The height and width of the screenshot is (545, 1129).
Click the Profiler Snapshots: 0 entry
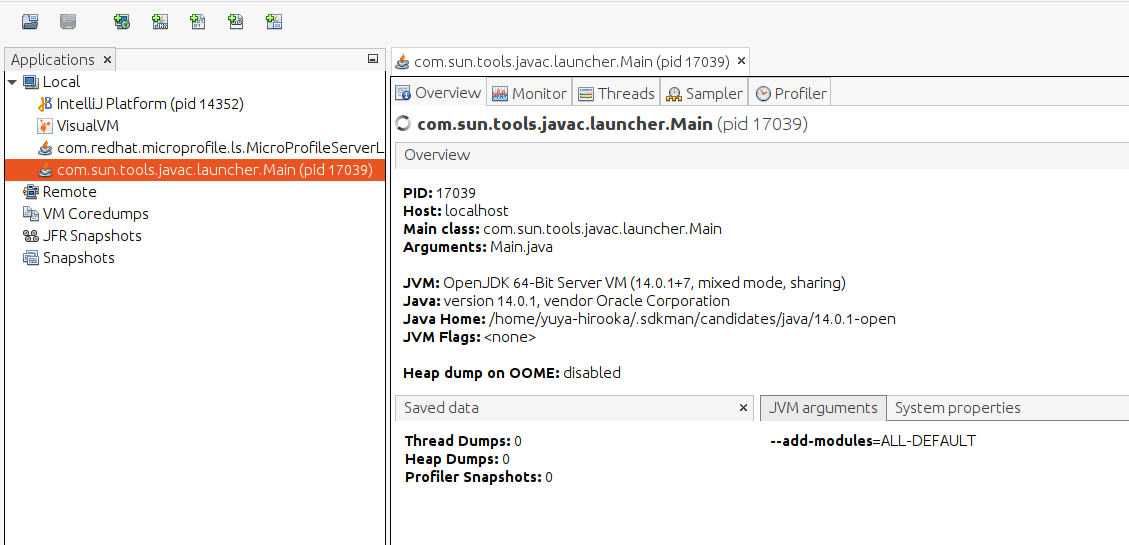479,477
